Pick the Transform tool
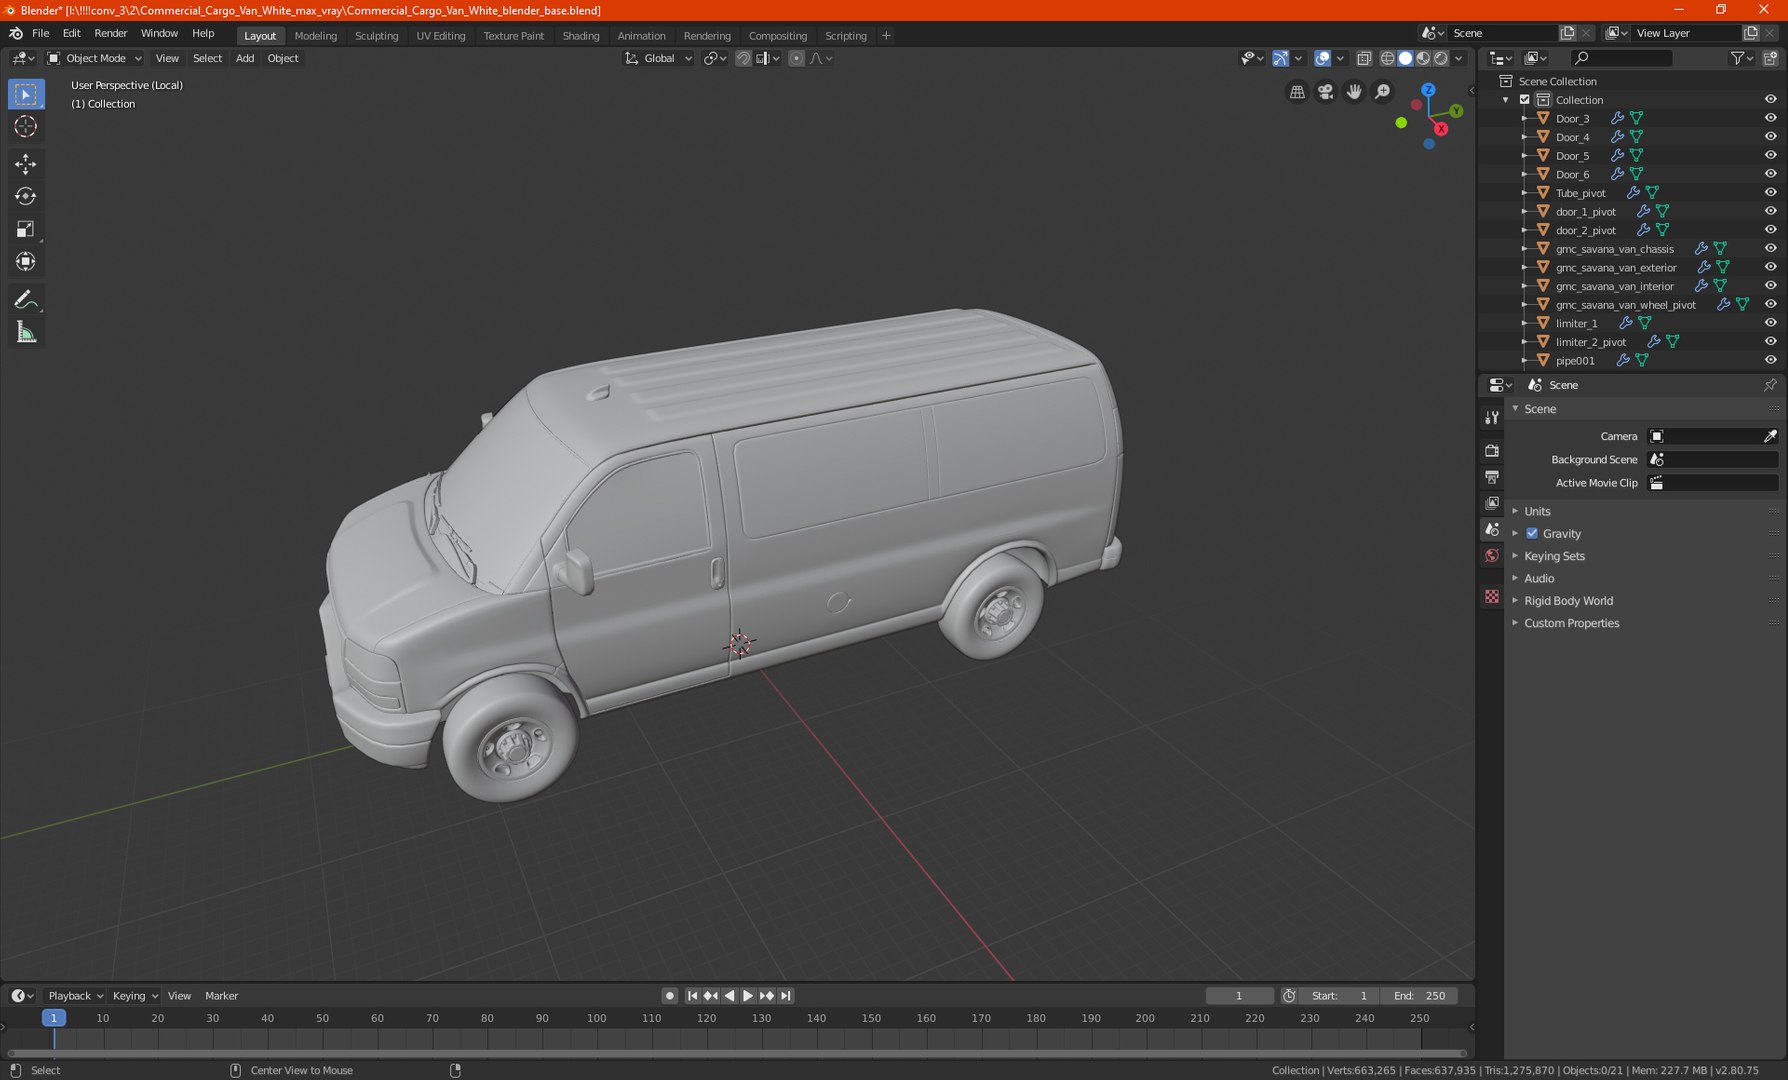Image resolution: width=1788 pixels, height=1080 pixels. pyautogui.click(x=26, y=262)
